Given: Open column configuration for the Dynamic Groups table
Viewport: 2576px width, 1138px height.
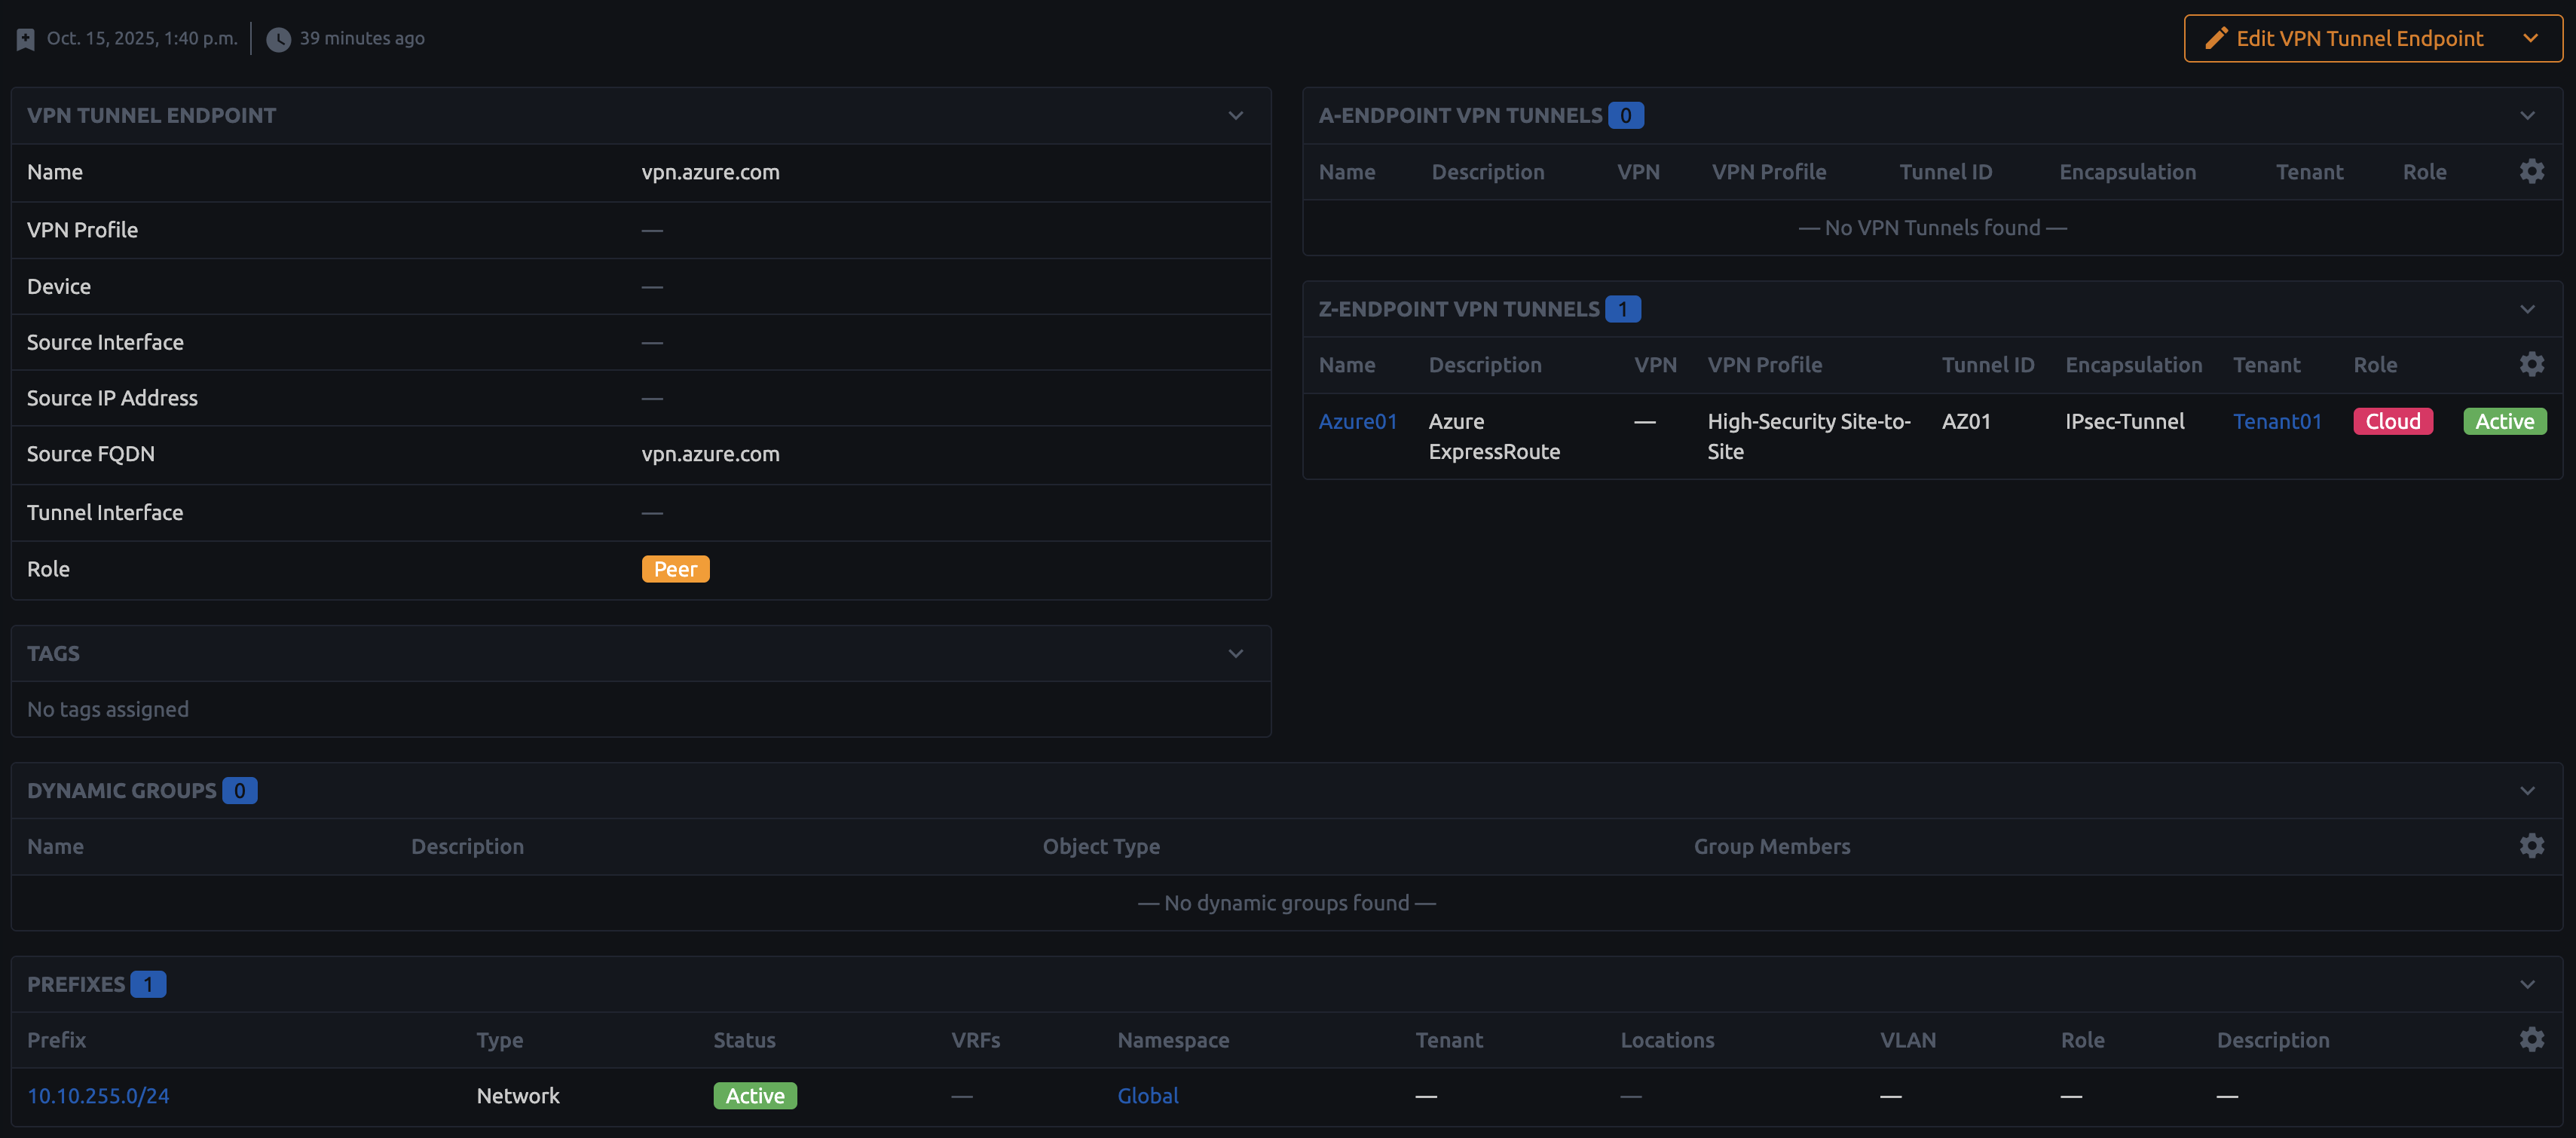Looking at the screenshot, I should [2533, 845].
